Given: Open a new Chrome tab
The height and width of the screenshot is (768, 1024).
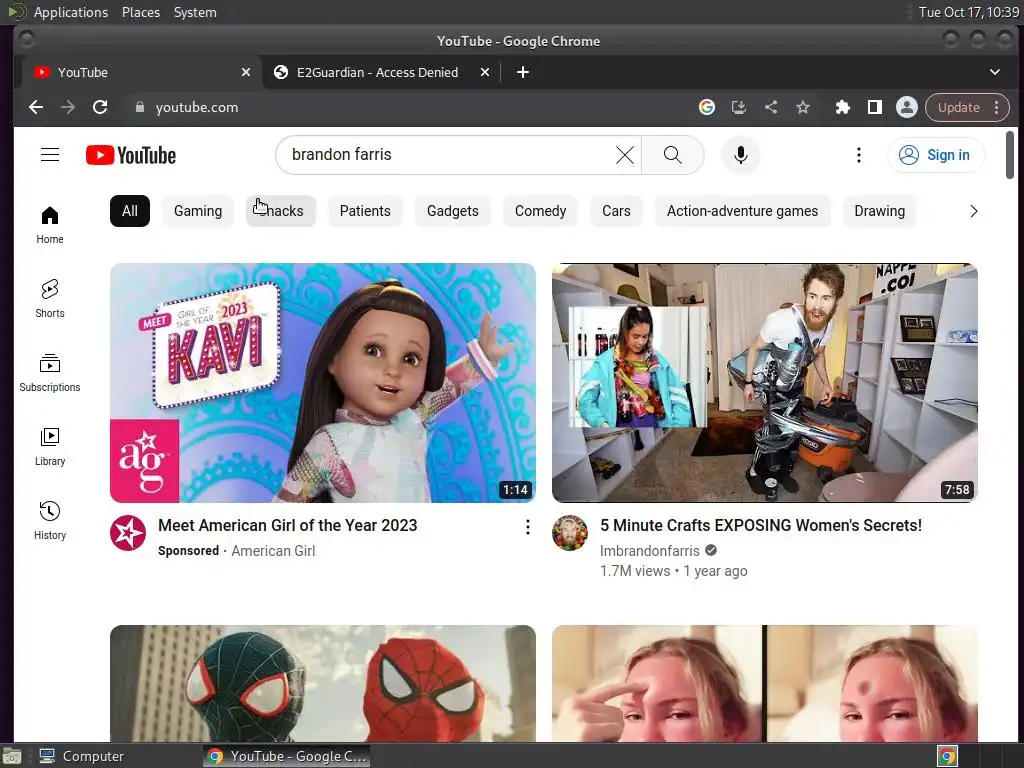Looking at the screenshot, I should pos(522,72).
